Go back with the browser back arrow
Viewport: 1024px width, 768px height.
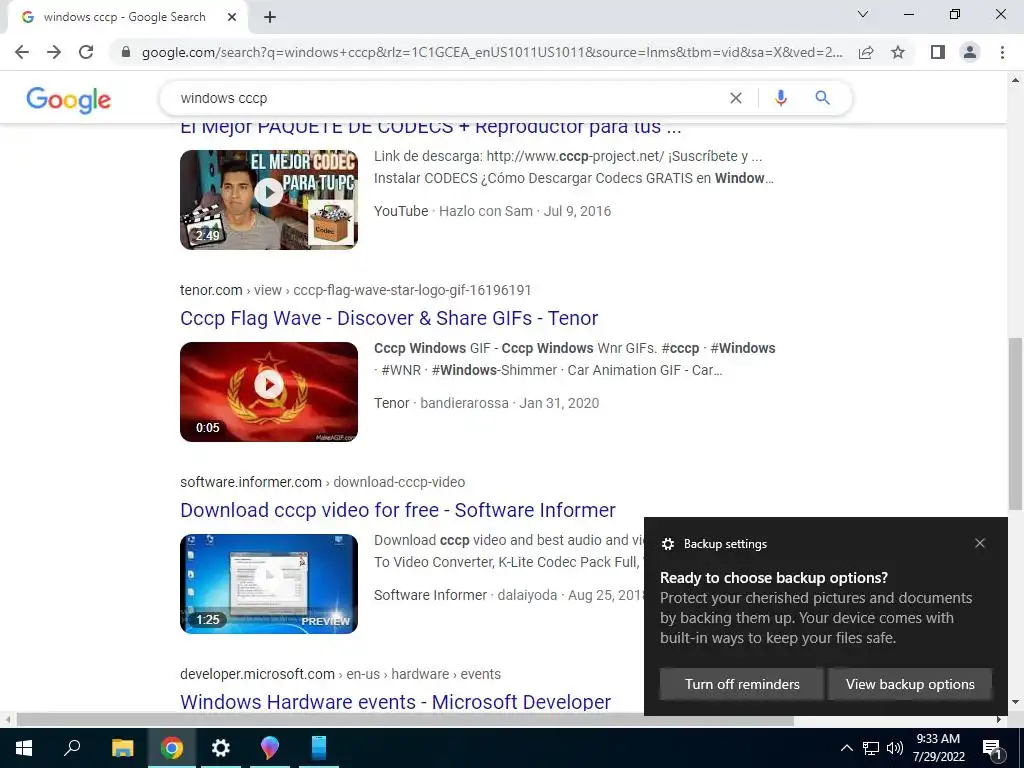click(22, 52)
